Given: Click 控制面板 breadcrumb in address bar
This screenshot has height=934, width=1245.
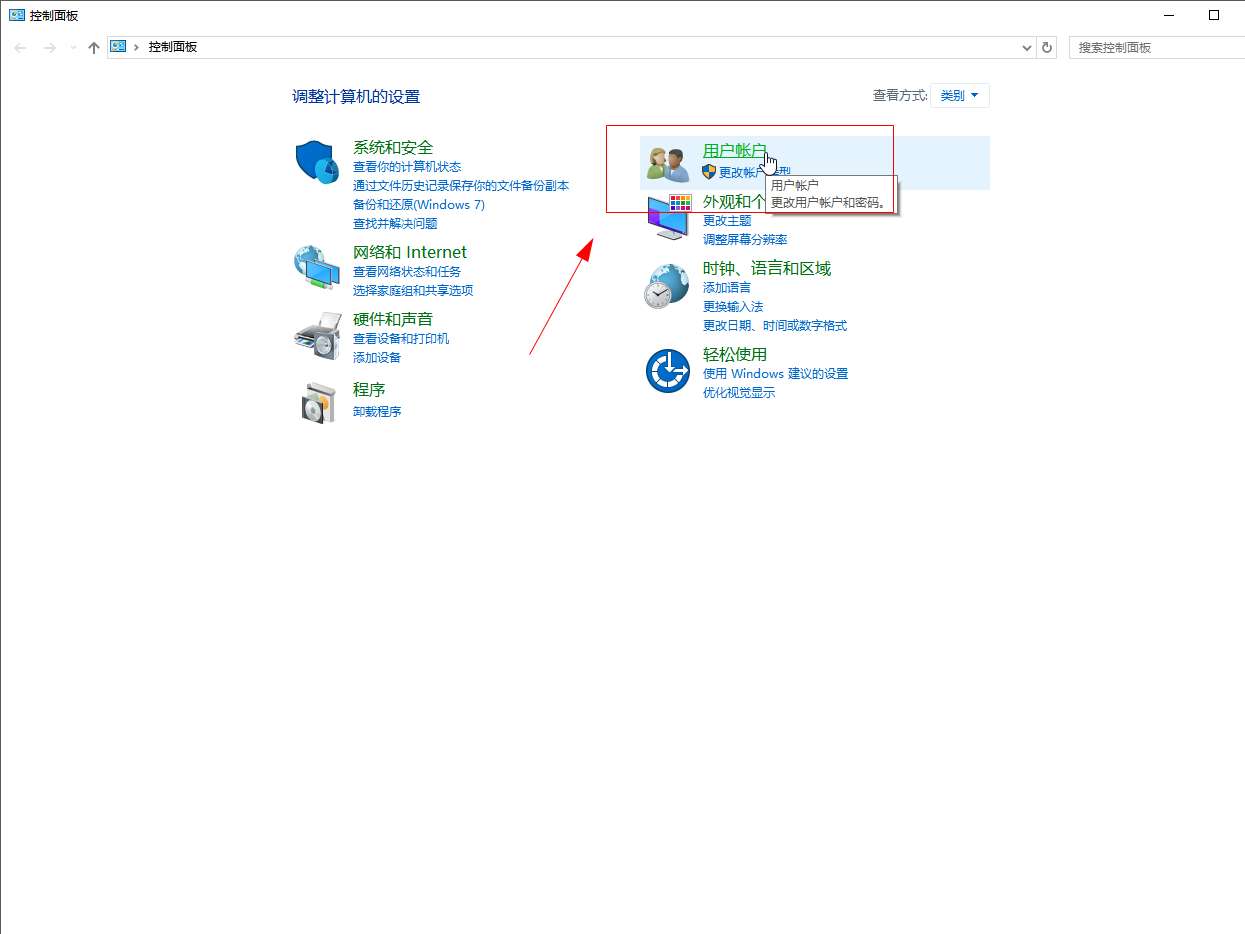Looking at the screenshot, I should pos(173,47).
